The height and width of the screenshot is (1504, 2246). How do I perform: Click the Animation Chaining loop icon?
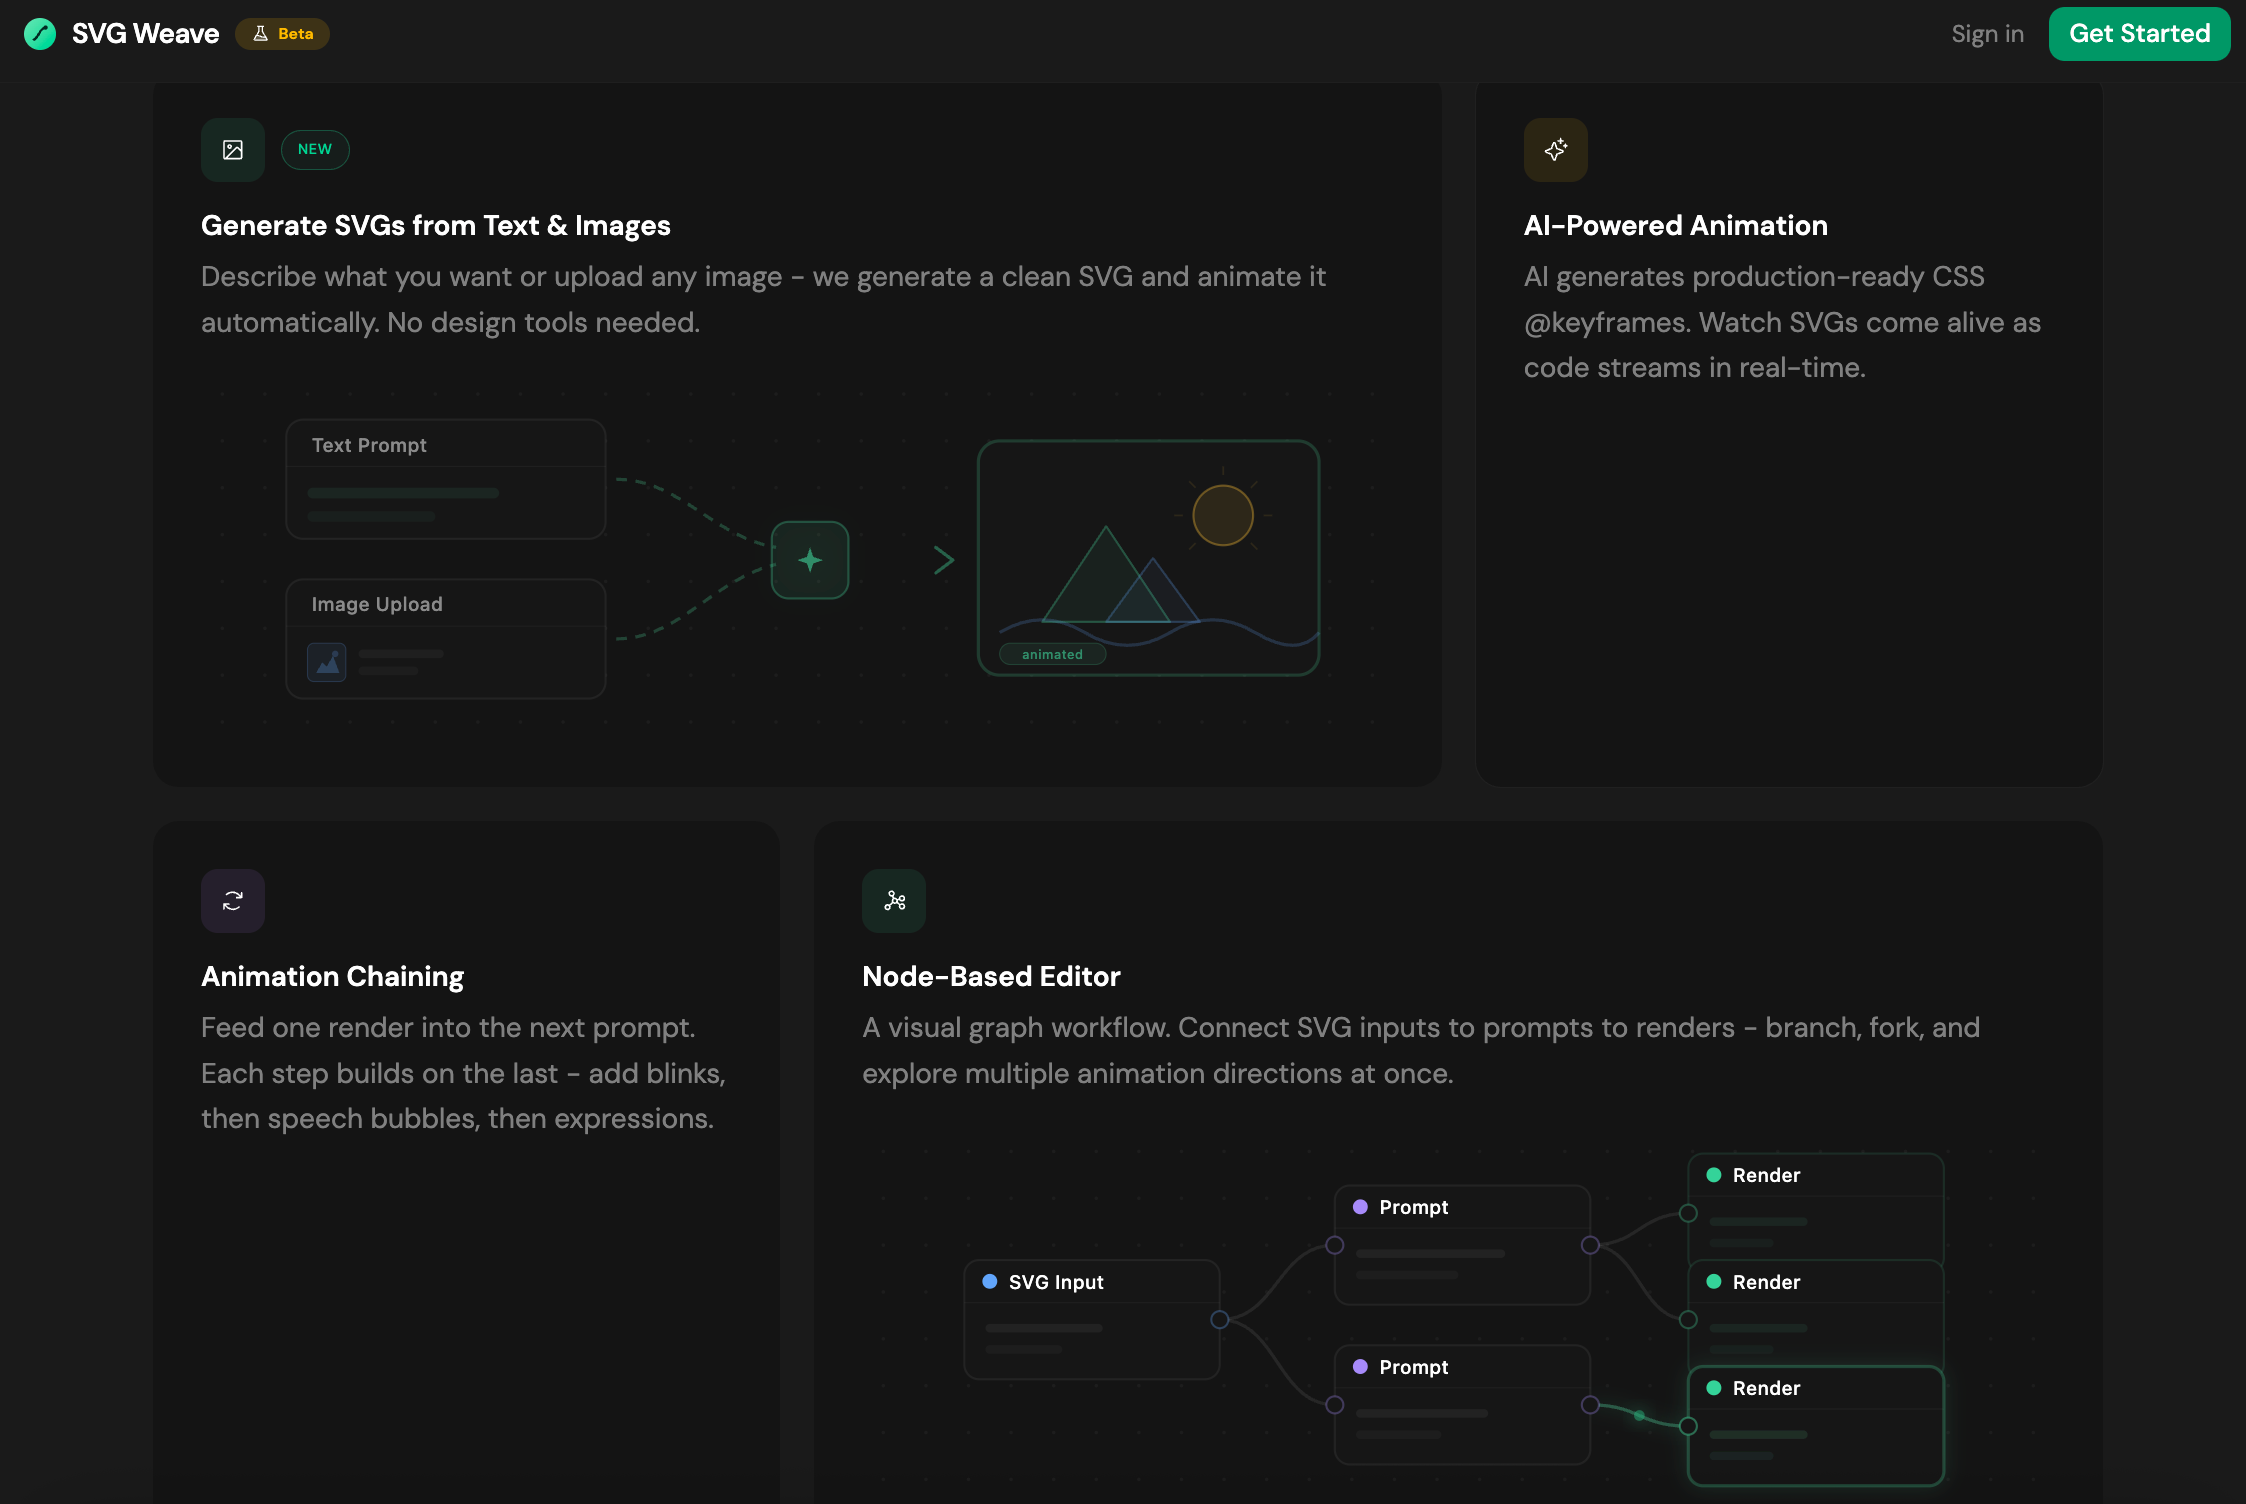point(233,901)
